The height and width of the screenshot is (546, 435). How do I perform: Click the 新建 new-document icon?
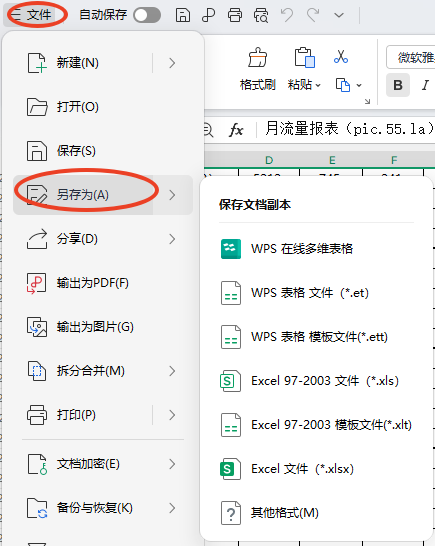click(x=37, y=63)
